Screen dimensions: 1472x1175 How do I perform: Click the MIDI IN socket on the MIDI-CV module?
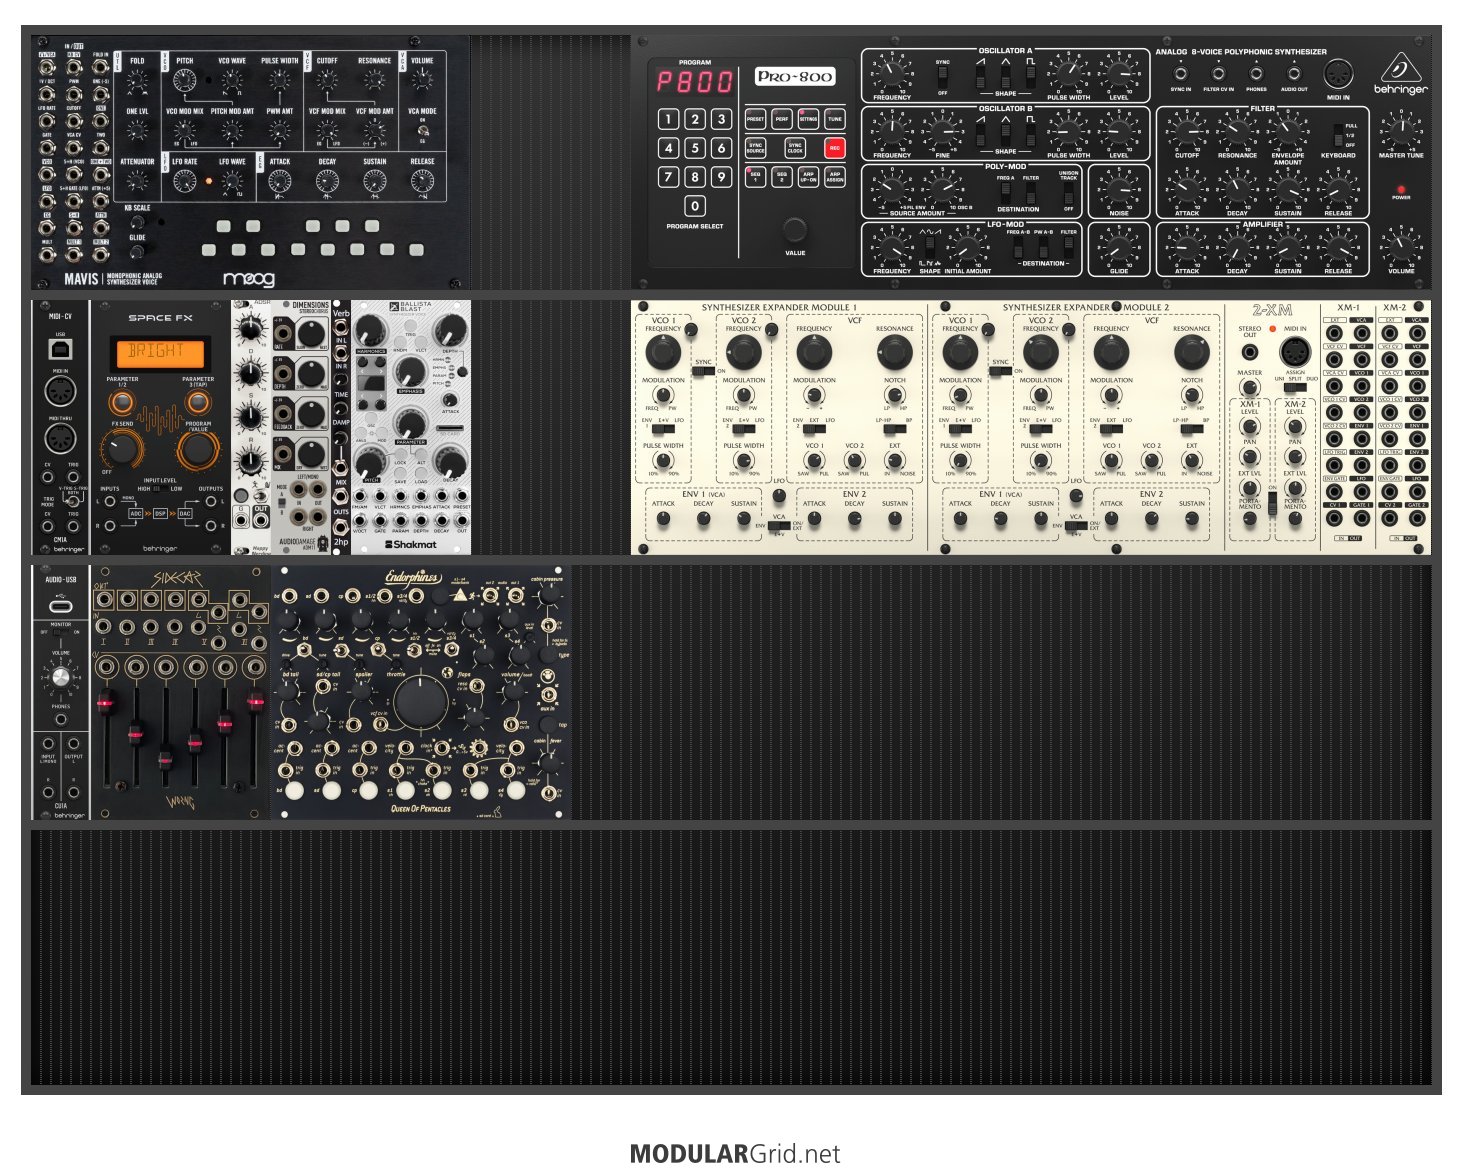[x=61, y=391]
